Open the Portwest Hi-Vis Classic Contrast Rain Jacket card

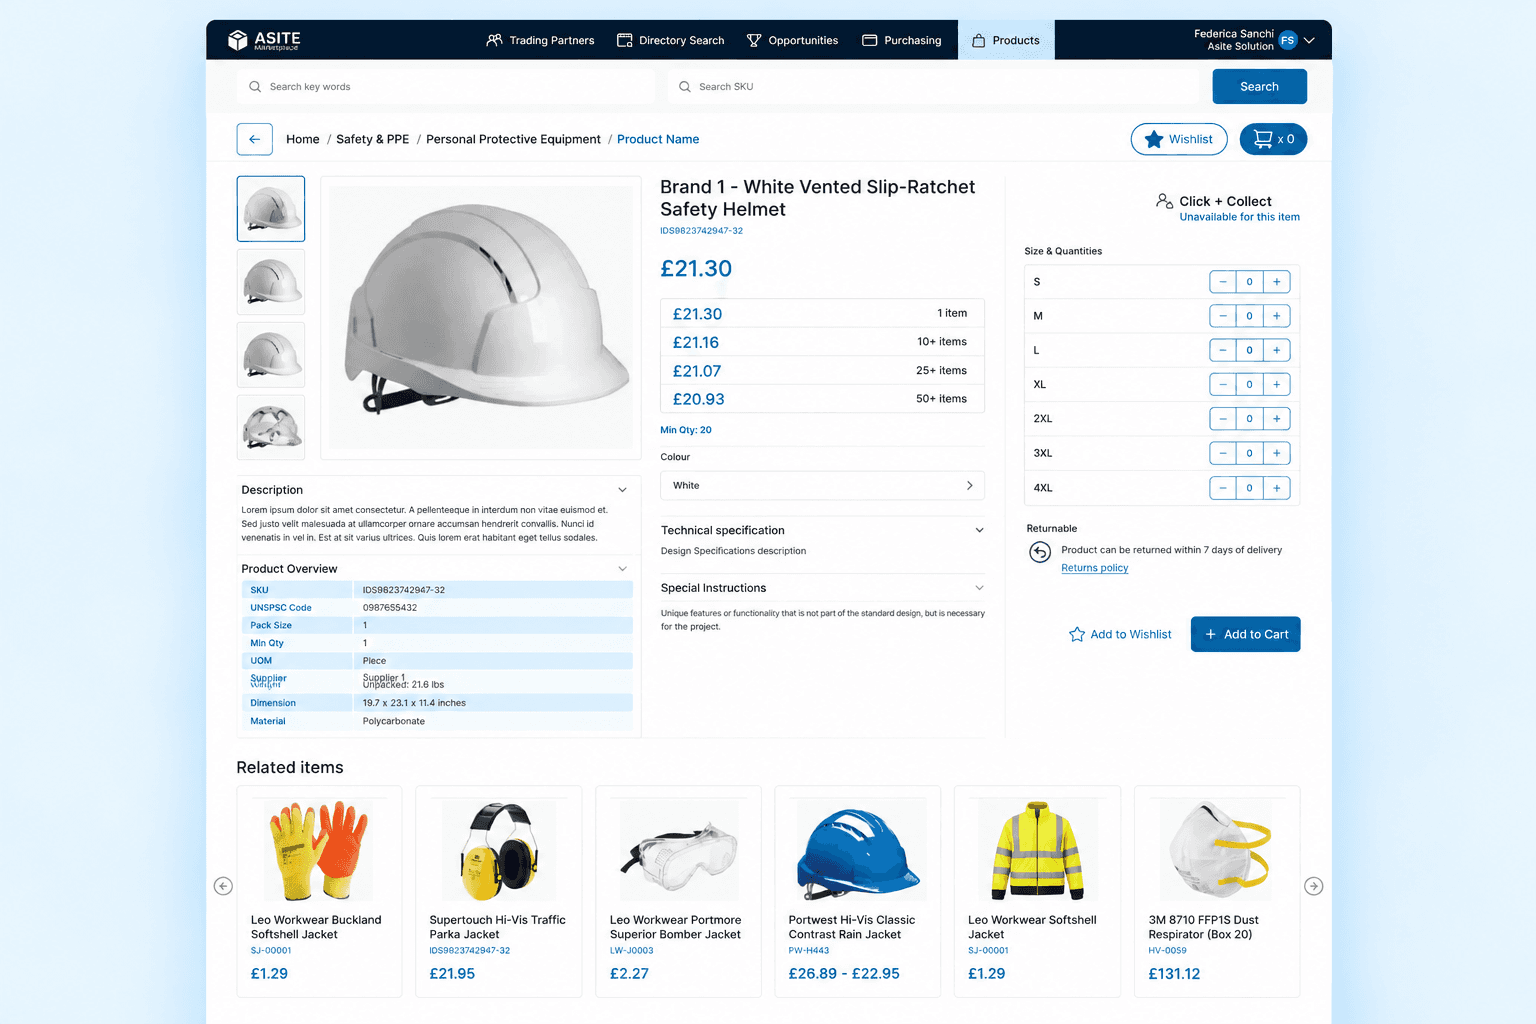point(857,891)
